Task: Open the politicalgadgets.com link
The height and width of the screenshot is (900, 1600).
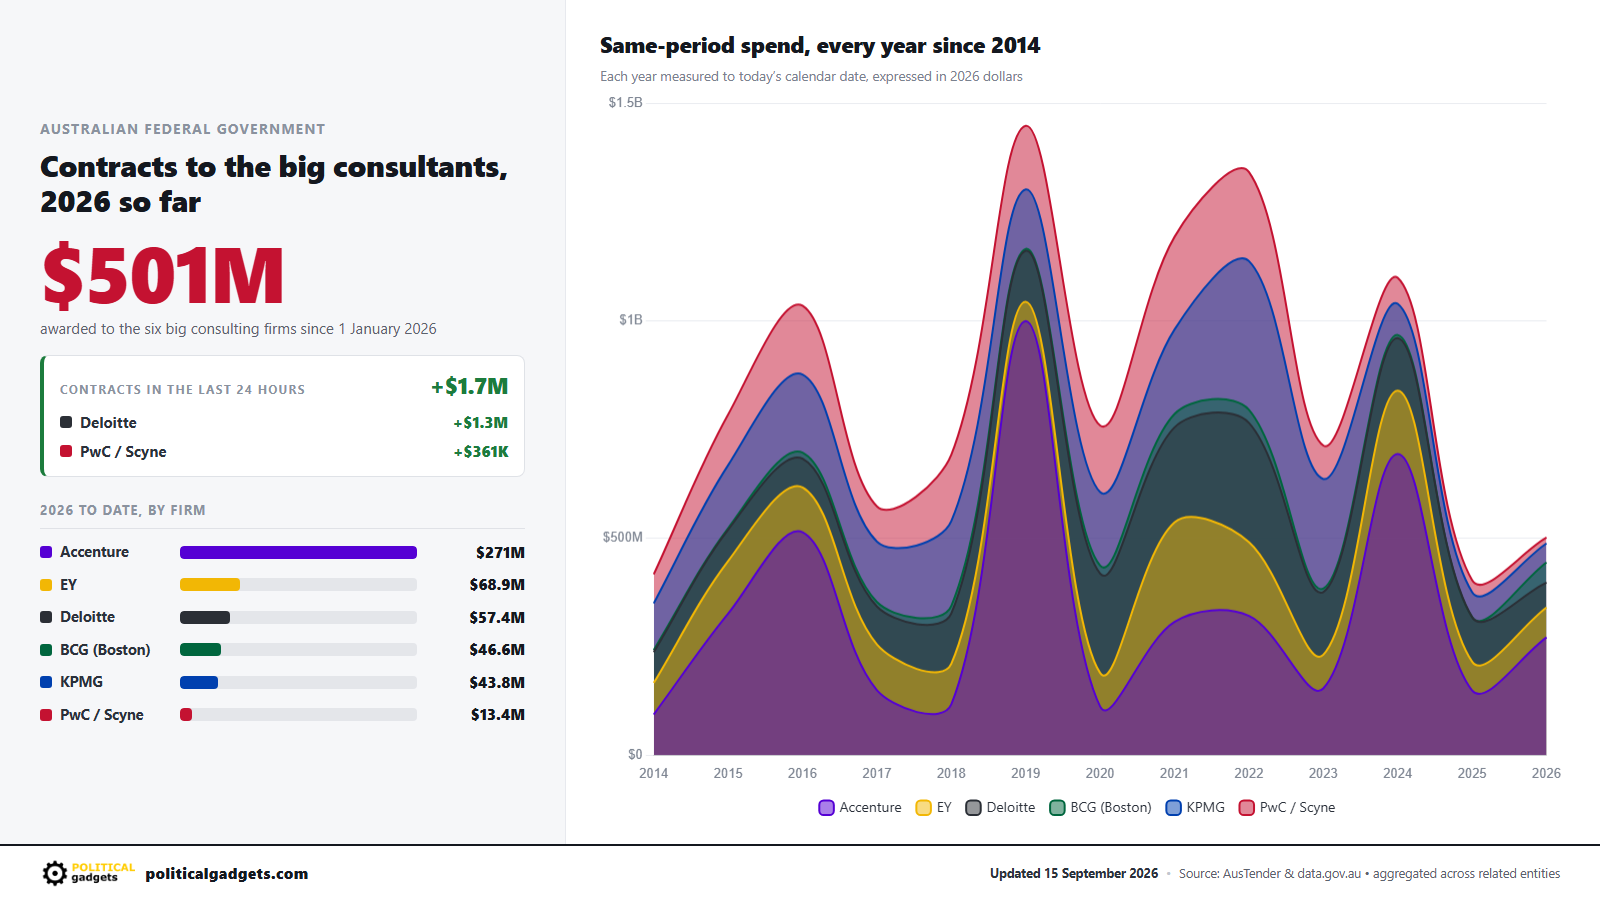Action: [227, 874]
